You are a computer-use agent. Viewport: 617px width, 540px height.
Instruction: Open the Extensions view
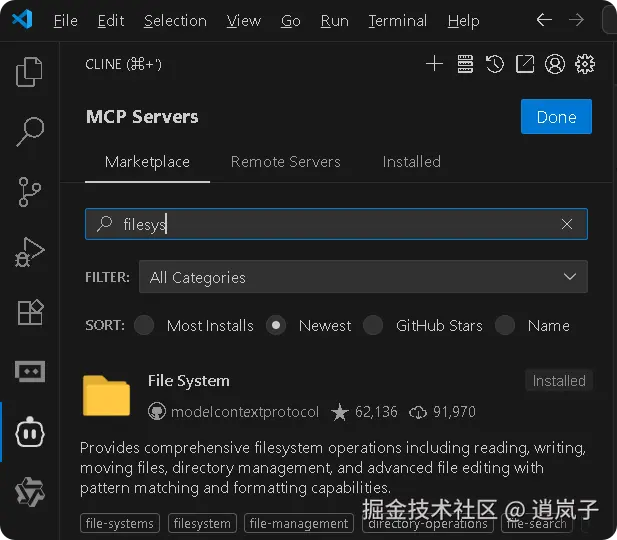point(30,312)
